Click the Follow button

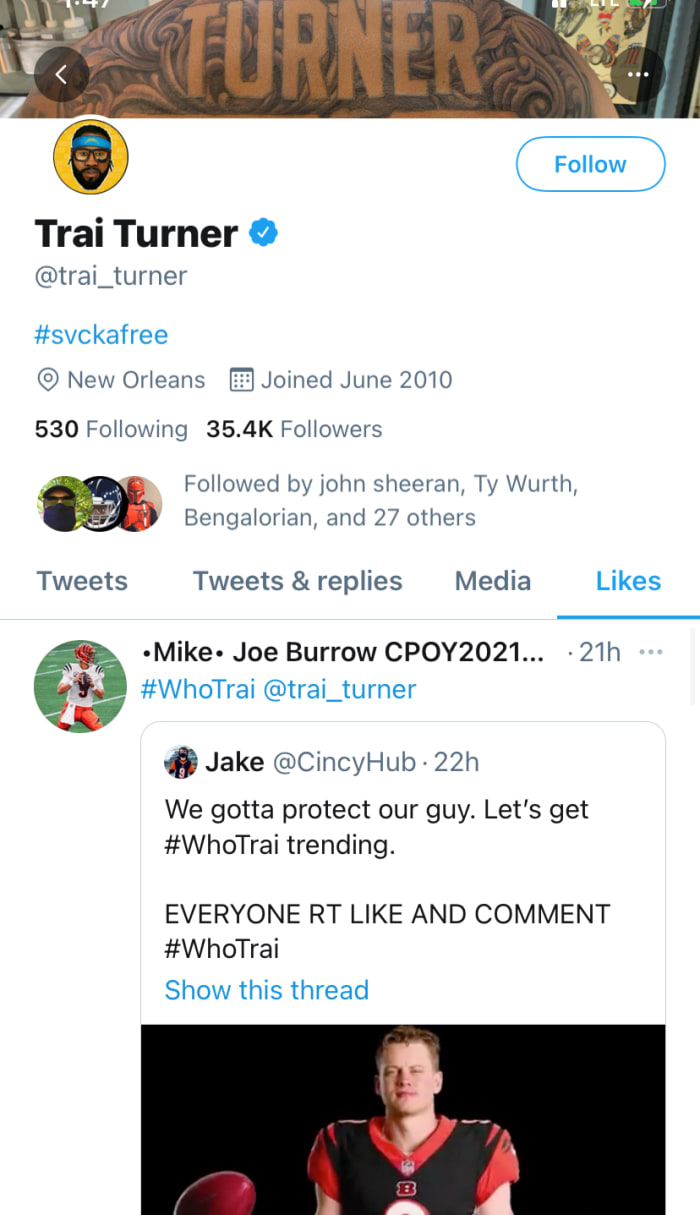(x=590, y=164)
